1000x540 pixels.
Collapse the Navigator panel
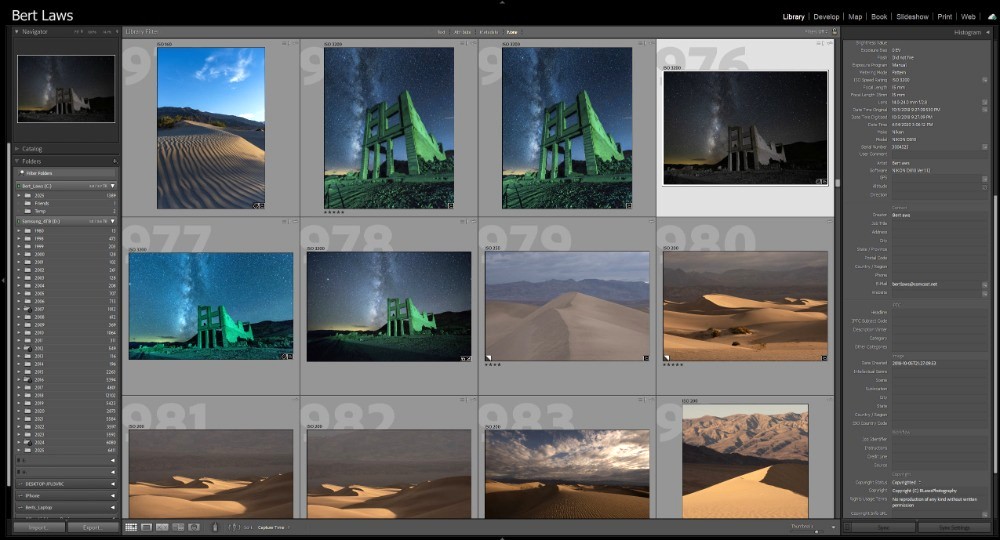point(17,32)
